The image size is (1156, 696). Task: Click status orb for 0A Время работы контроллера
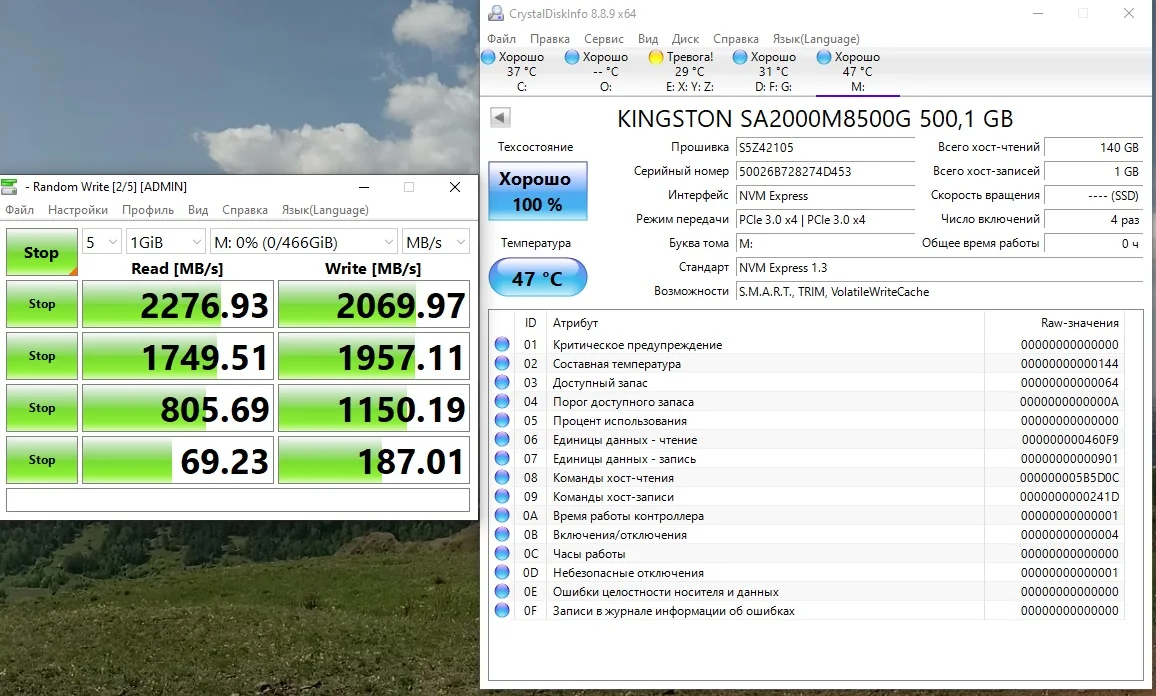(502, 515)
